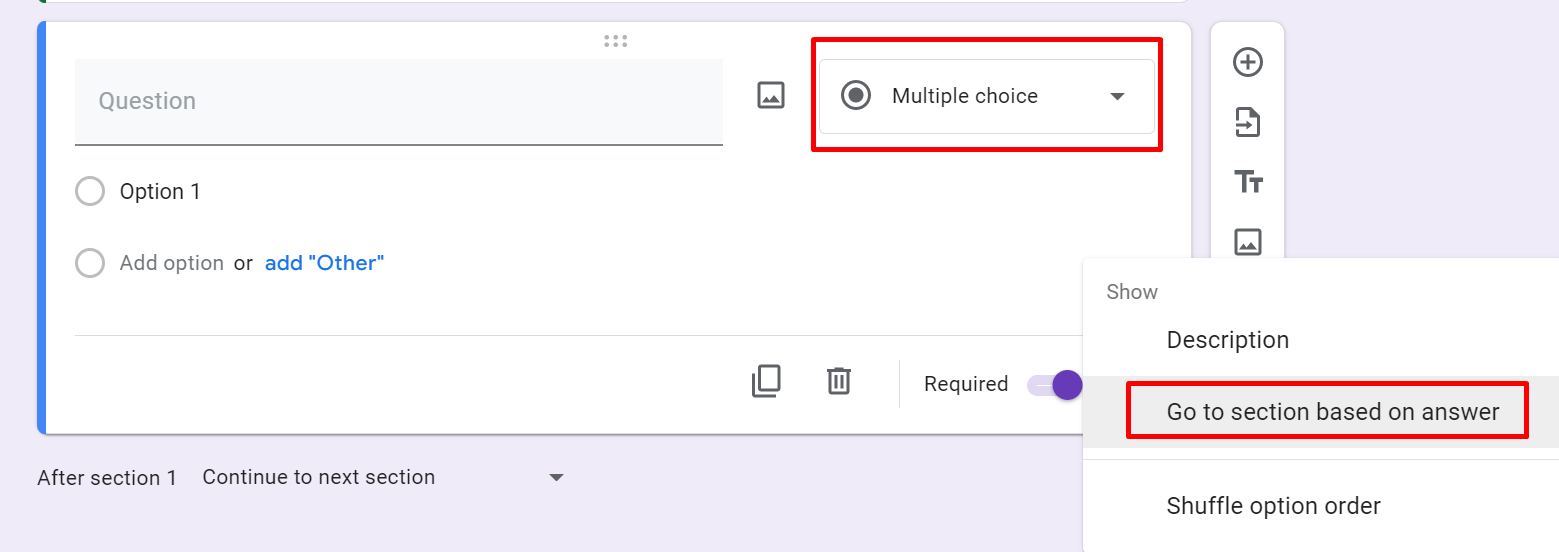The height and width of the screenshot is (552, 1559).
Task: Click into the Question title field
Action: click(398, 101)
